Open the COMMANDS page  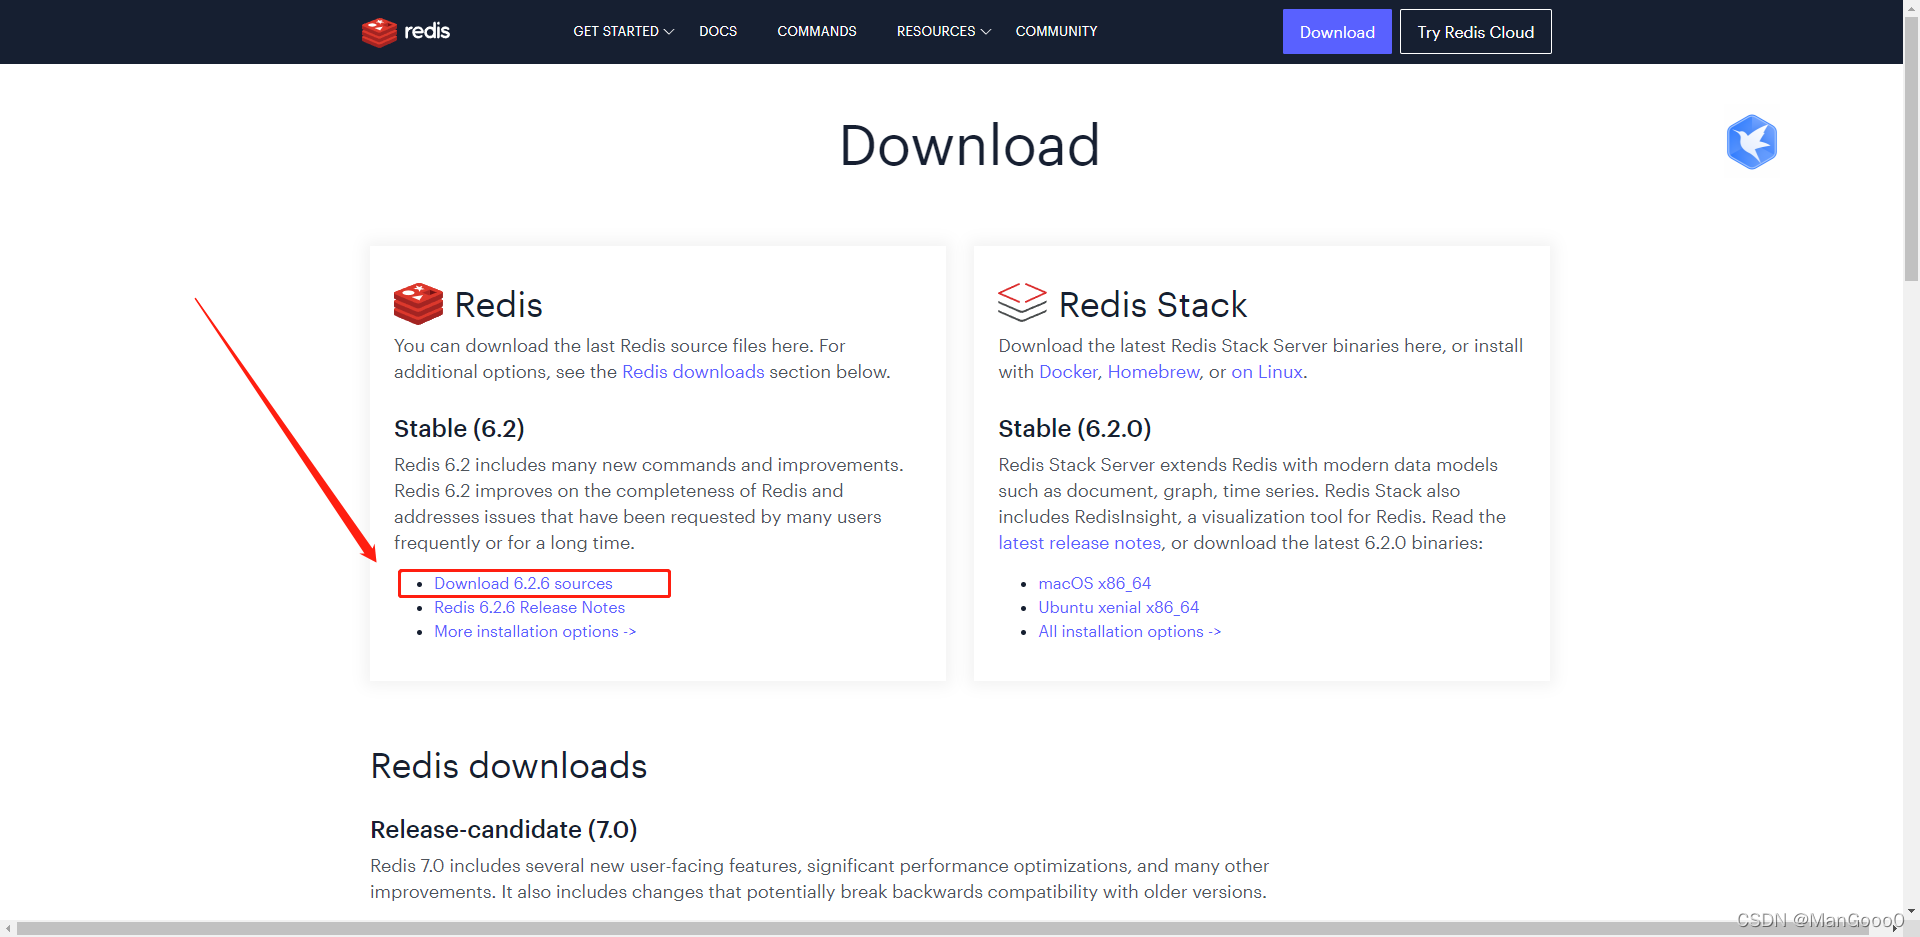[817, 32]
